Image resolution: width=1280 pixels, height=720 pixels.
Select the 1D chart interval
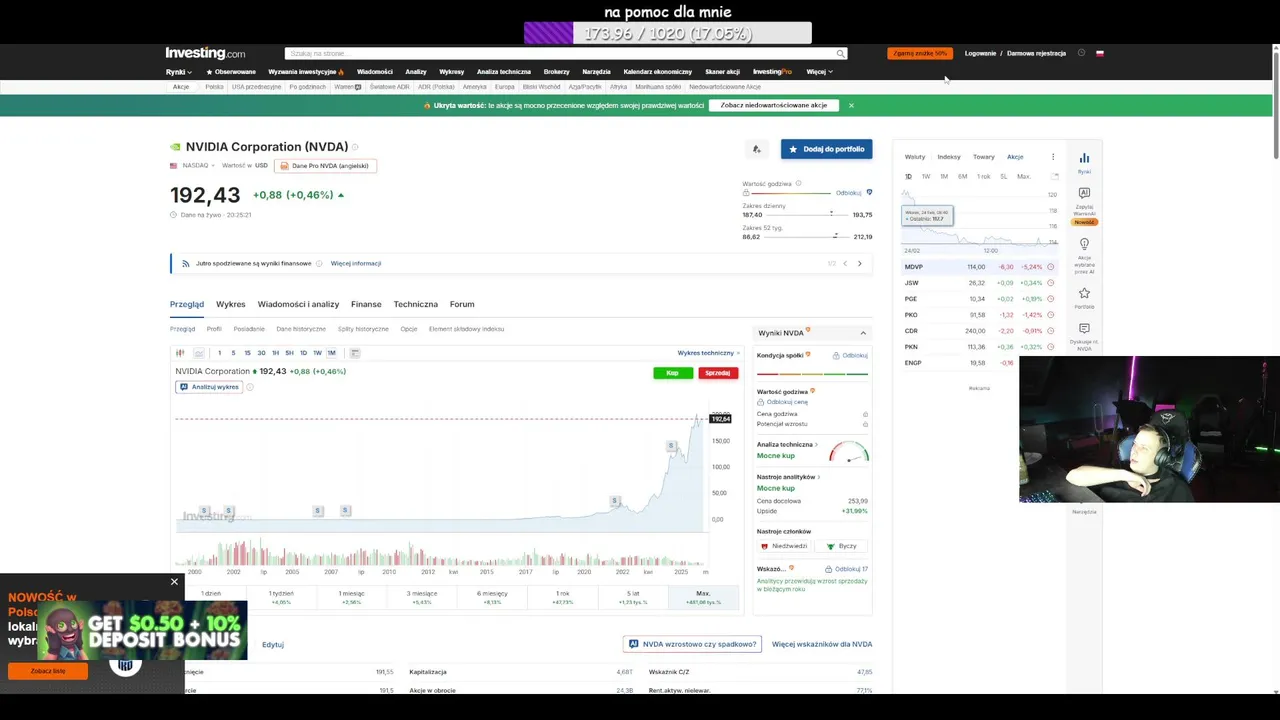click(x=303, y=353)
